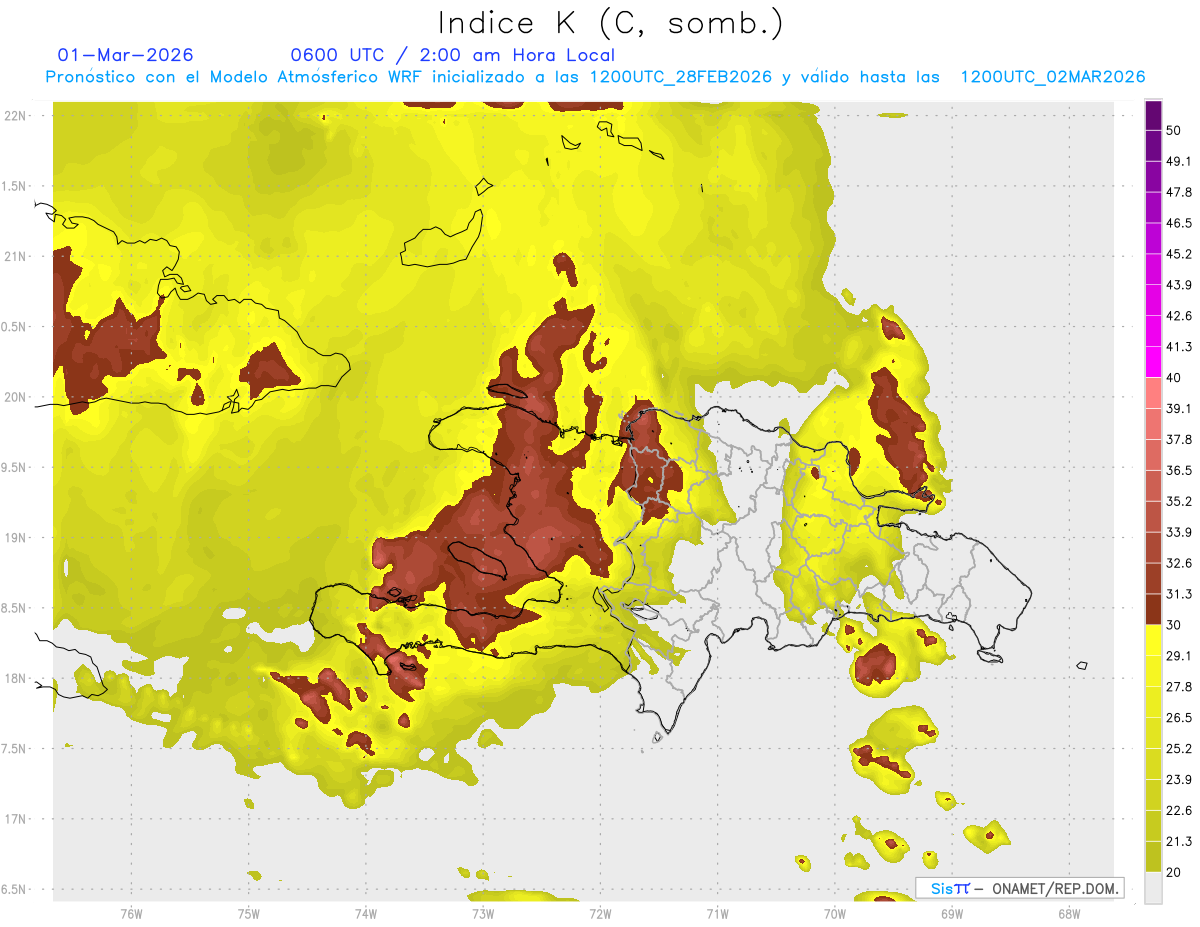Click the colorbar label "25.2"
This screenshot has height=927, width=1200.
pos(1179,749)
